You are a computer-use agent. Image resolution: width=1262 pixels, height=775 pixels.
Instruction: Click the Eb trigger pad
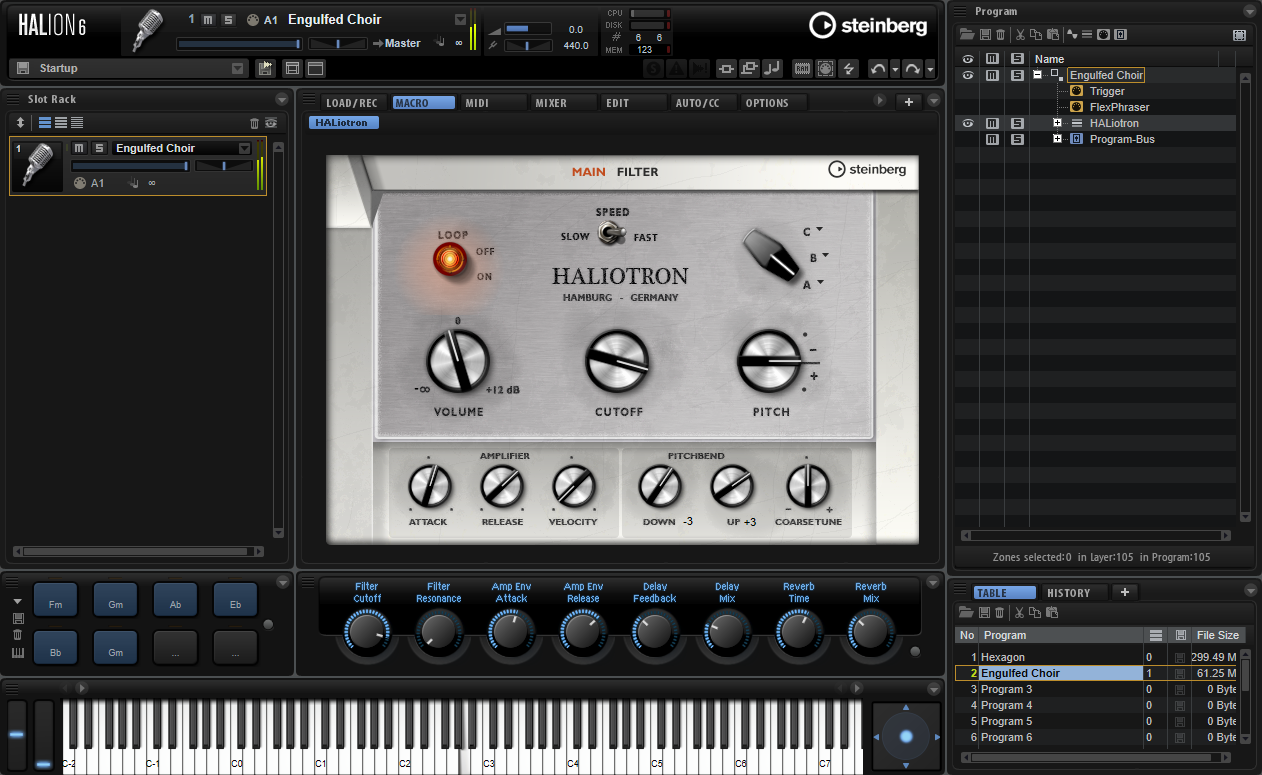(x=236, y=600)
